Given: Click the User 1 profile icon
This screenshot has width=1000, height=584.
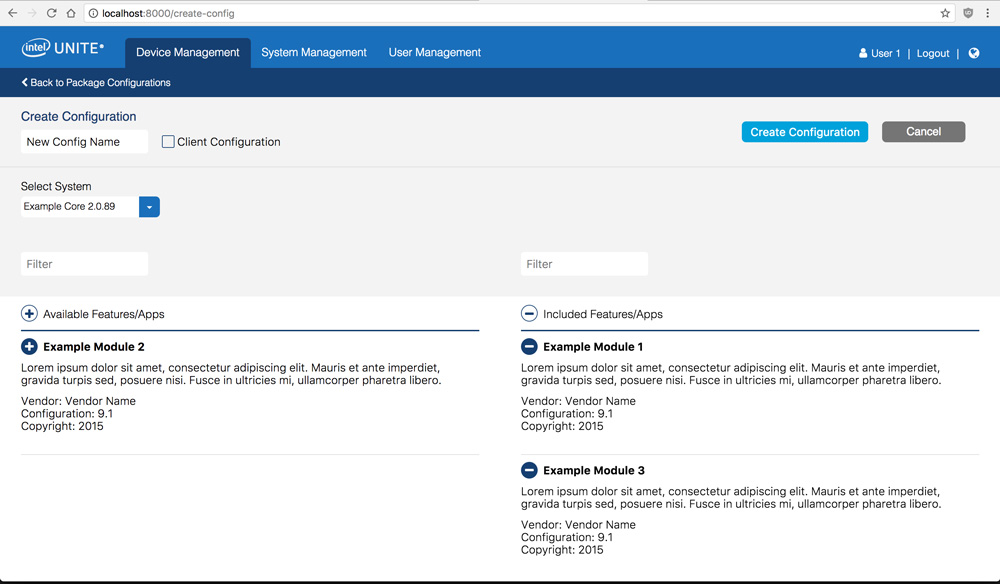Looking at the screenshot, I should (863, 53).
